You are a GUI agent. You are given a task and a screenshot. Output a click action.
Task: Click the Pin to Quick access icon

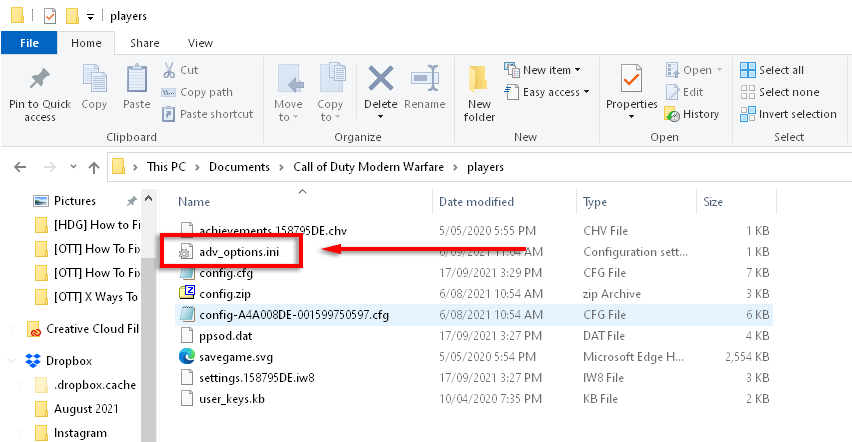[40, 80]
